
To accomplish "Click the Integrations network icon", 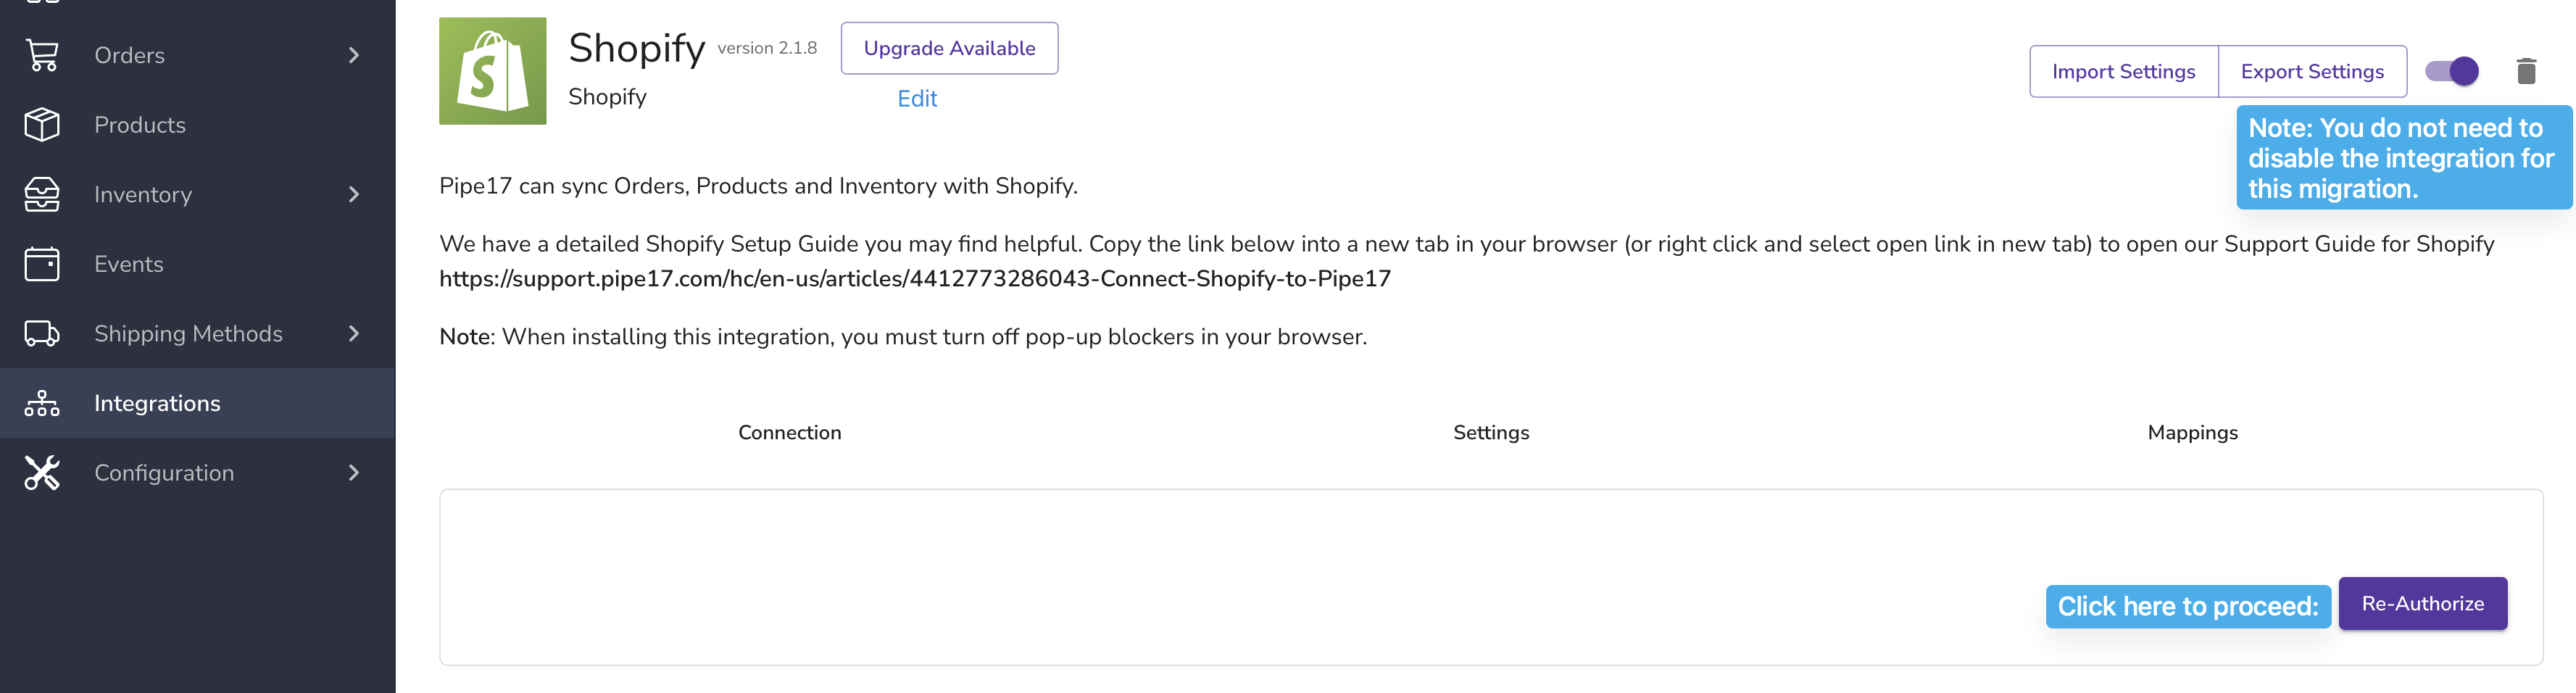I will (x=42, y=403).
